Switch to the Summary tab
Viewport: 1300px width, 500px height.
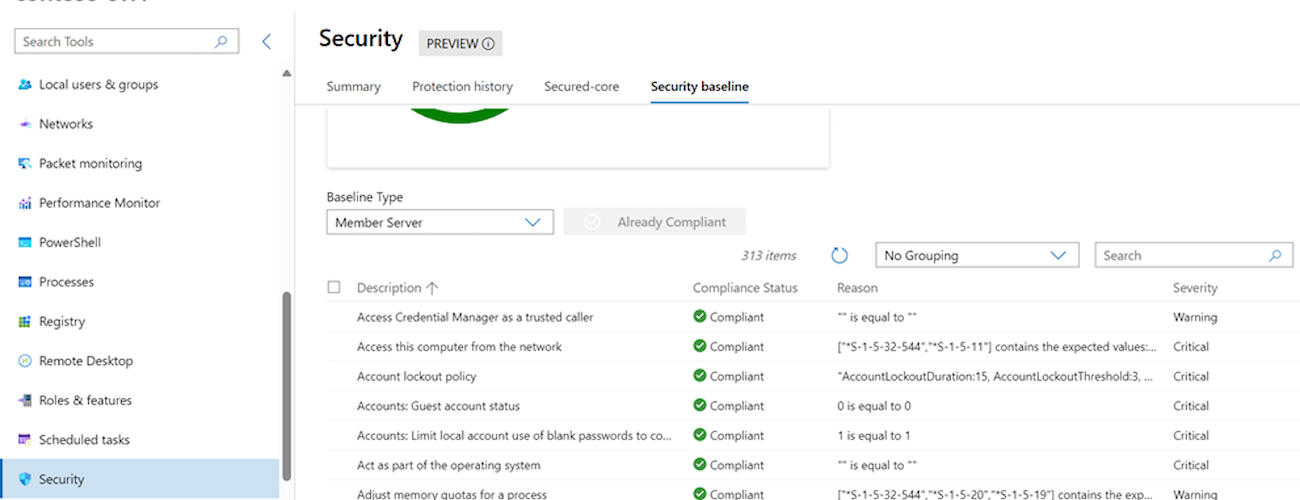point(353,87)
